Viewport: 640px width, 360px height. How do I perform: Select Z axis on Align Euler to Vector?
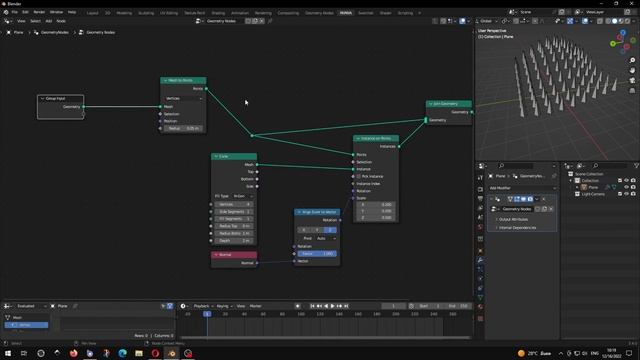point(330,230)
